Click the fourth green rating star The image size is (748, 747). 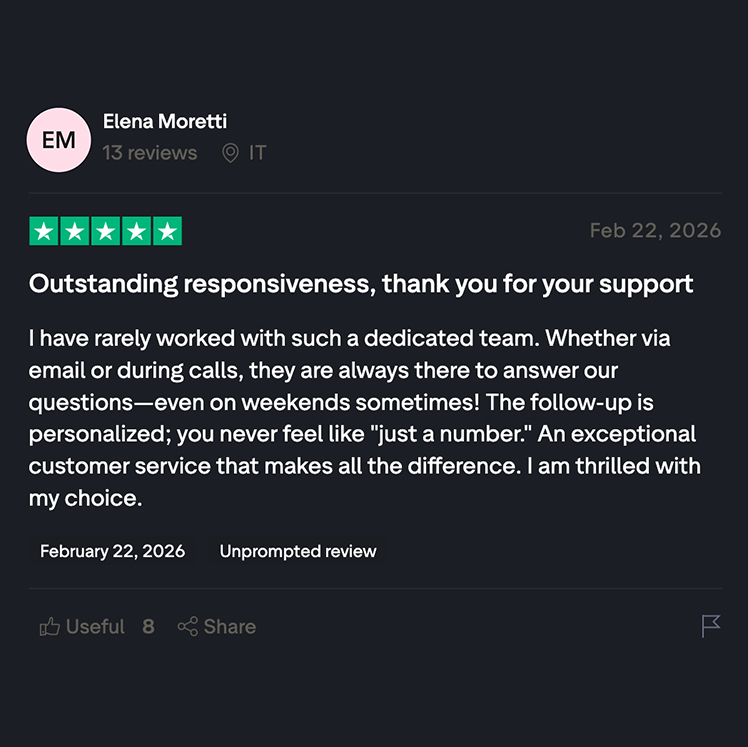click(x=137, y=232)
